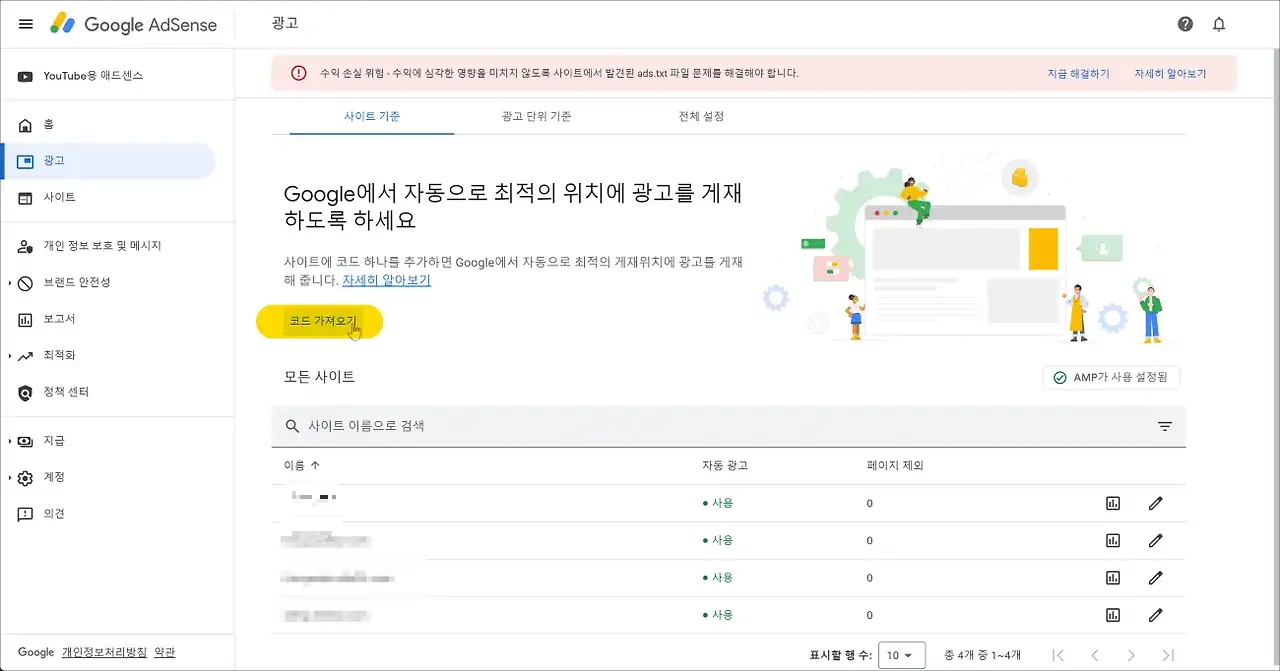Open report icon for second site row

pyautogui.click(x=1113, y=540)
